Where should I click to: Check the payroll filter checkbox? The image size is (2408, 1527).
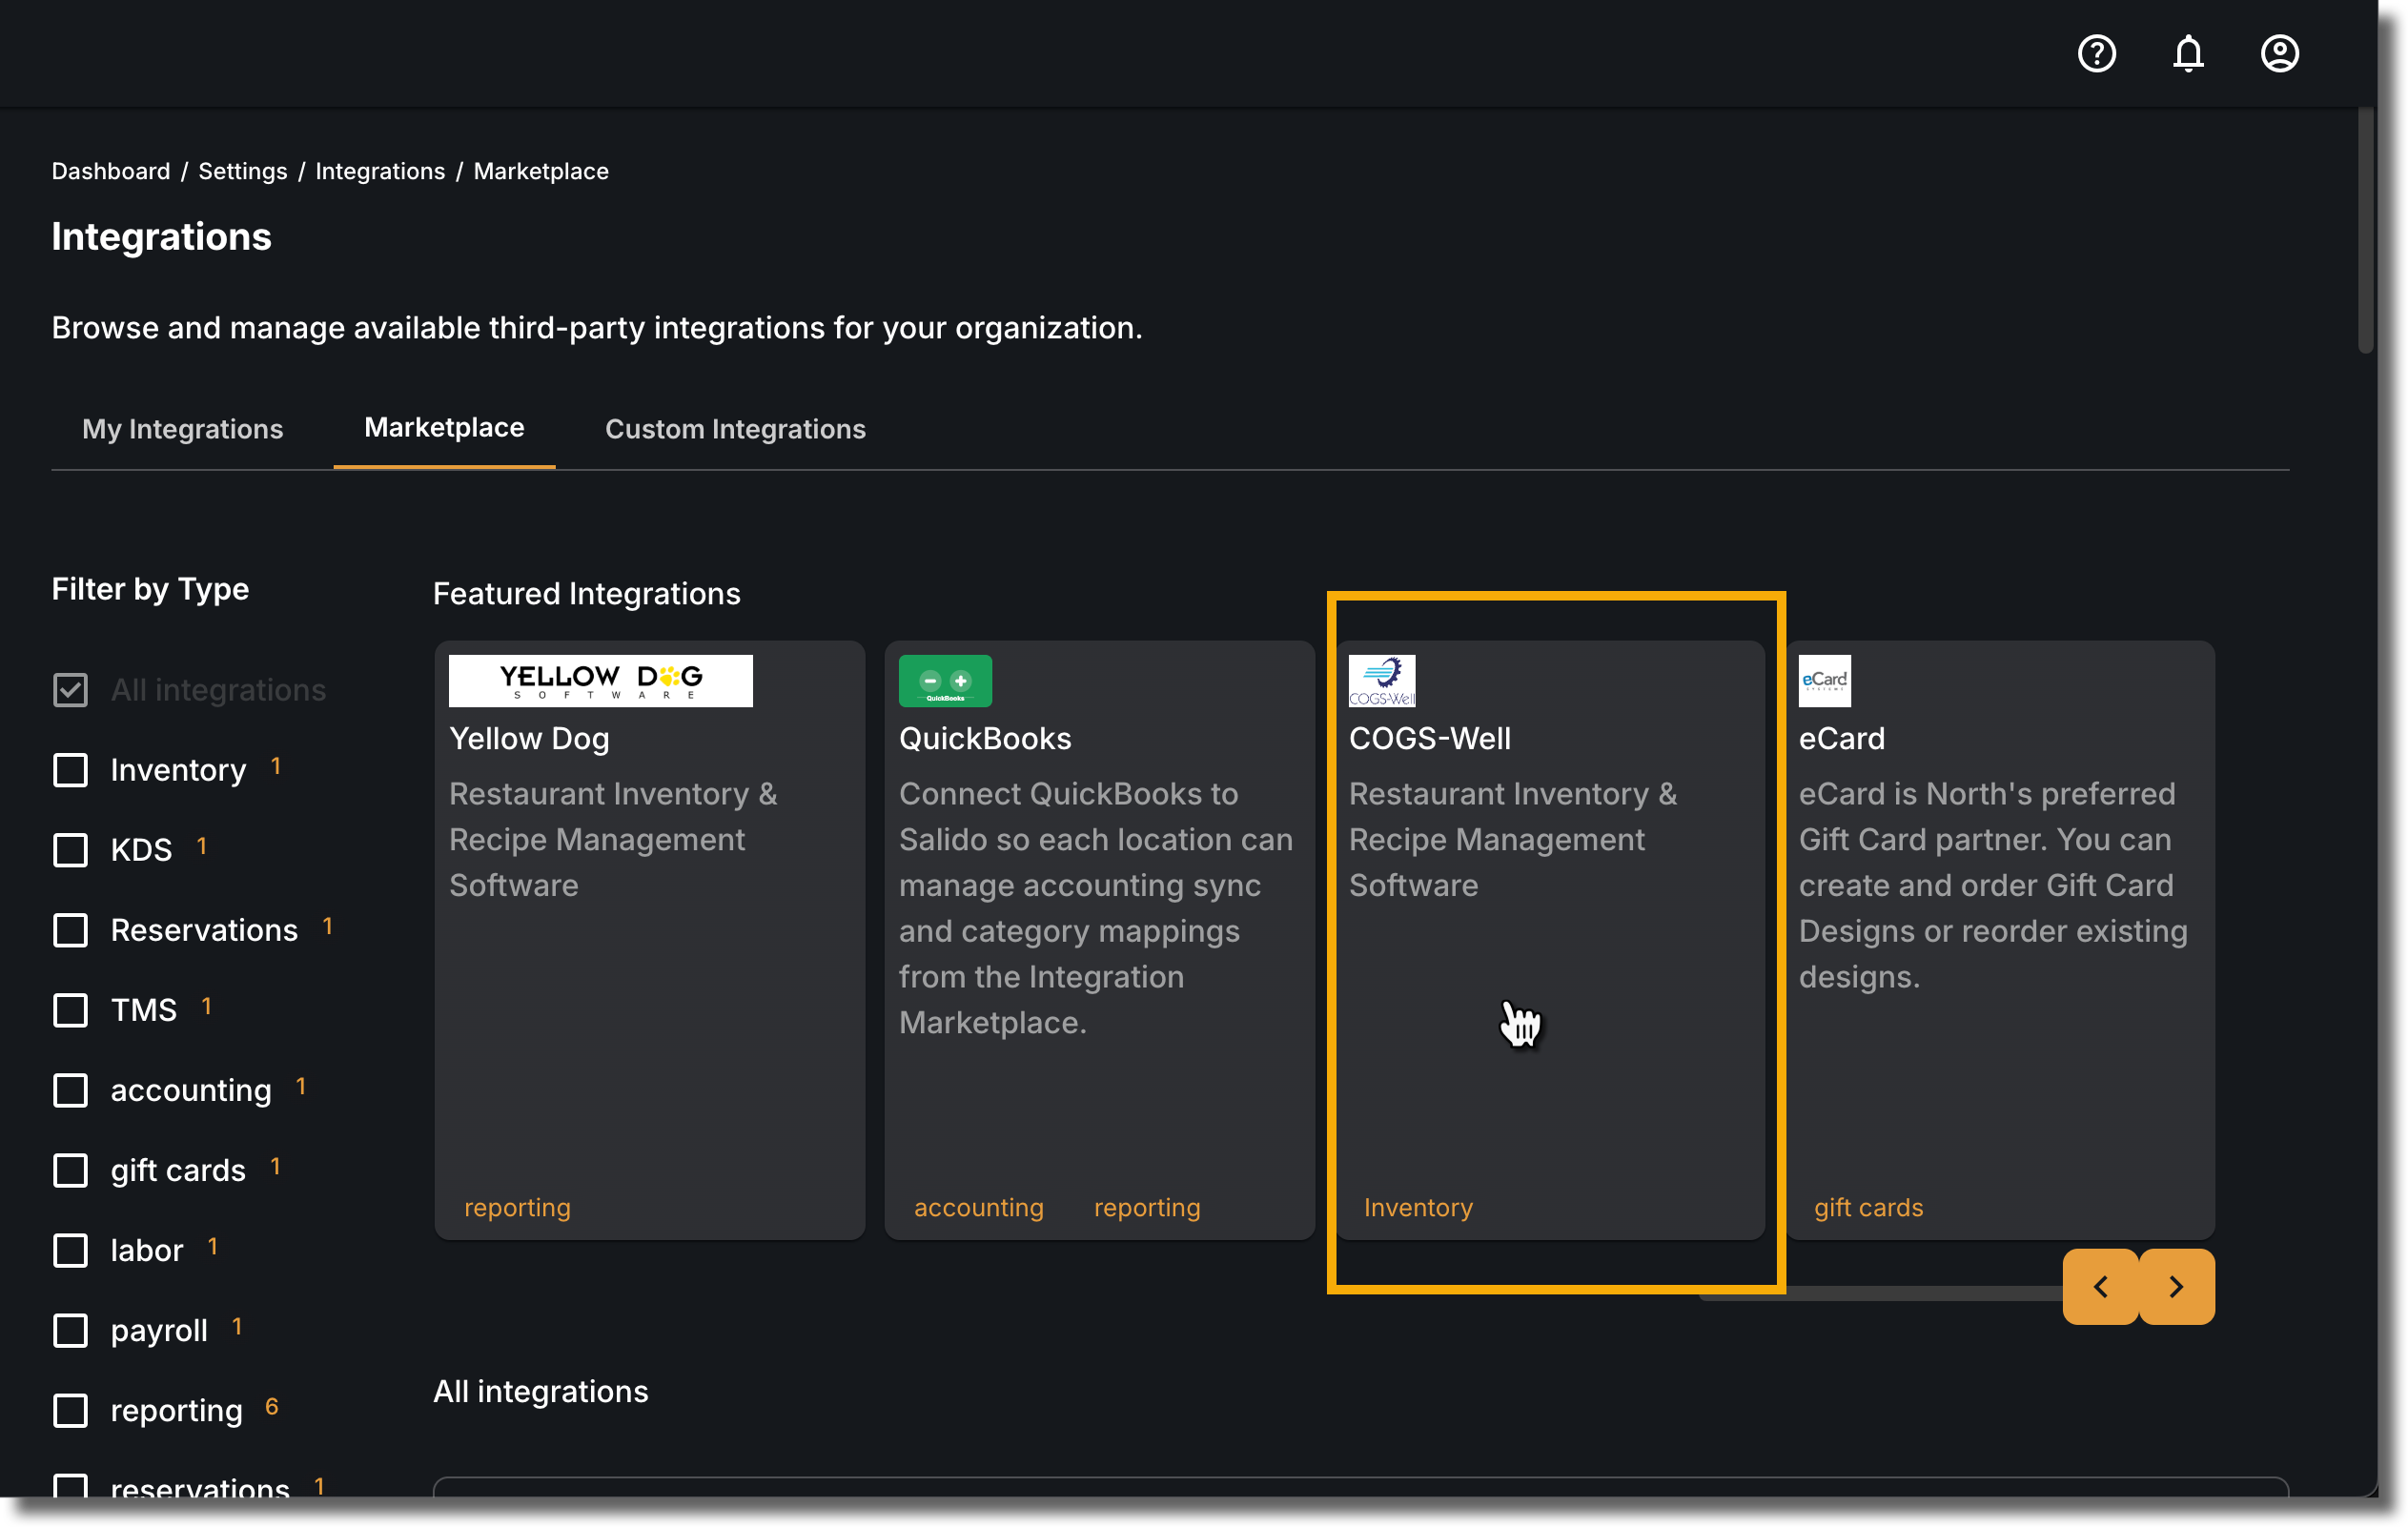[70, 1330]
